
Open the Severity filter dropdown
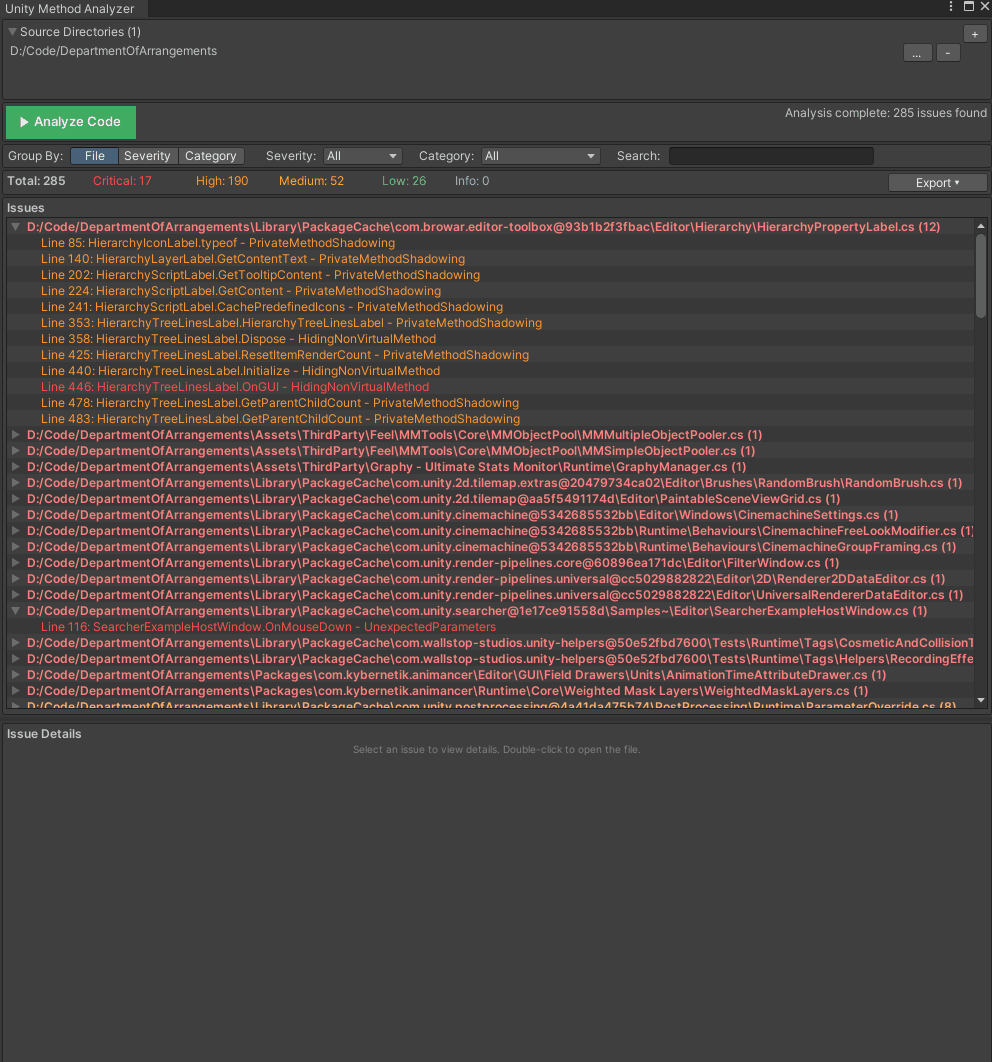tap(362, 156)
